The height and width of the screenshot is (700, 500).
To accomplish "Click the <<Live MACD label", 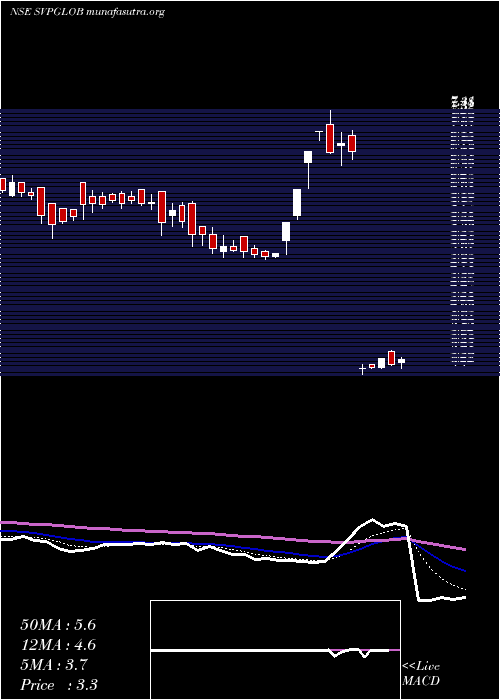I will tap(421, 674).
